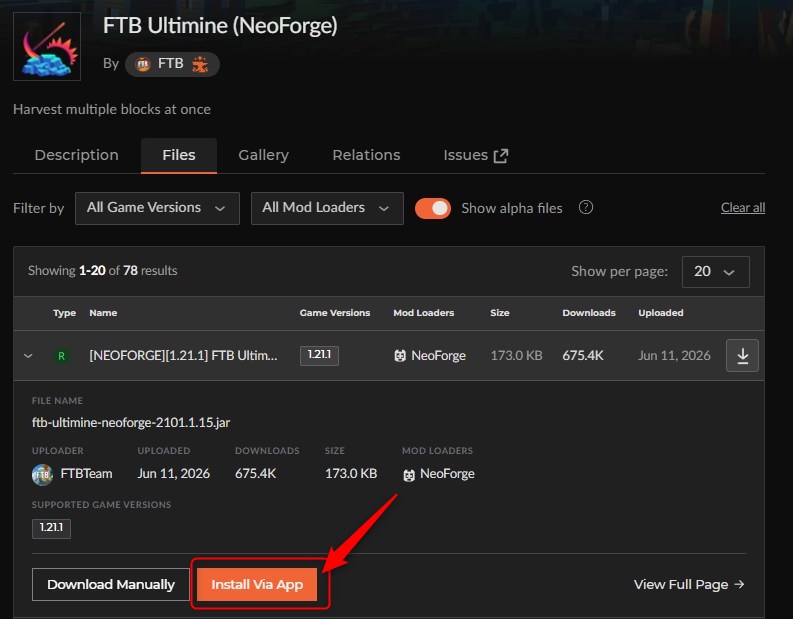793x619 pixels.
Task: Open the Issues external link tab
Action: coord(475,155)
